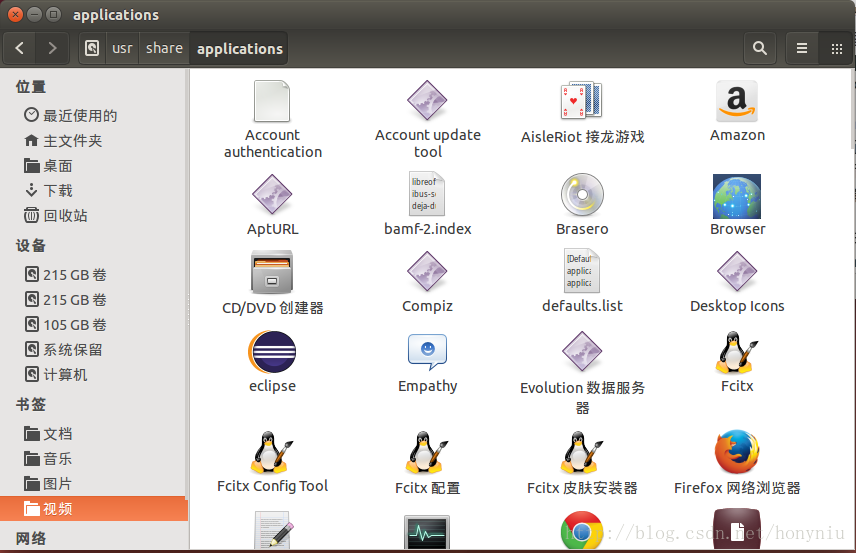Select the Chrome browser icon
The image size is (856, 553).
(x=582, y=531)
